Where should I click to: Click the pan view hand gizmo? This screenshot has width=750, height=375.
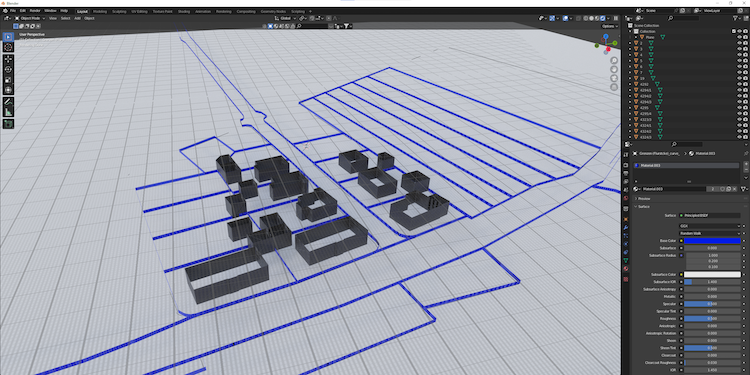click(614, 69)
